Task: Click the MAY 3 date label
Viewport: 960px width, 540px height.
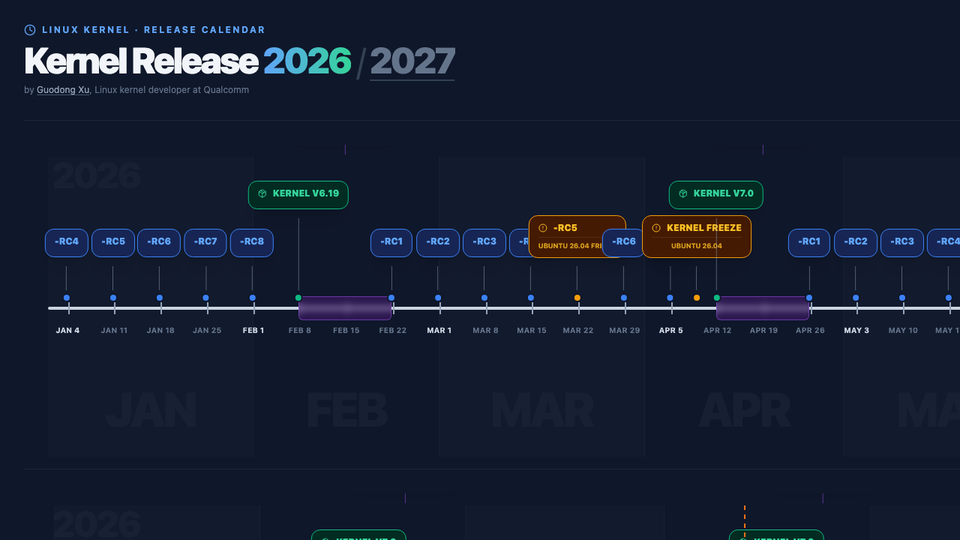Action: [857, 331]
